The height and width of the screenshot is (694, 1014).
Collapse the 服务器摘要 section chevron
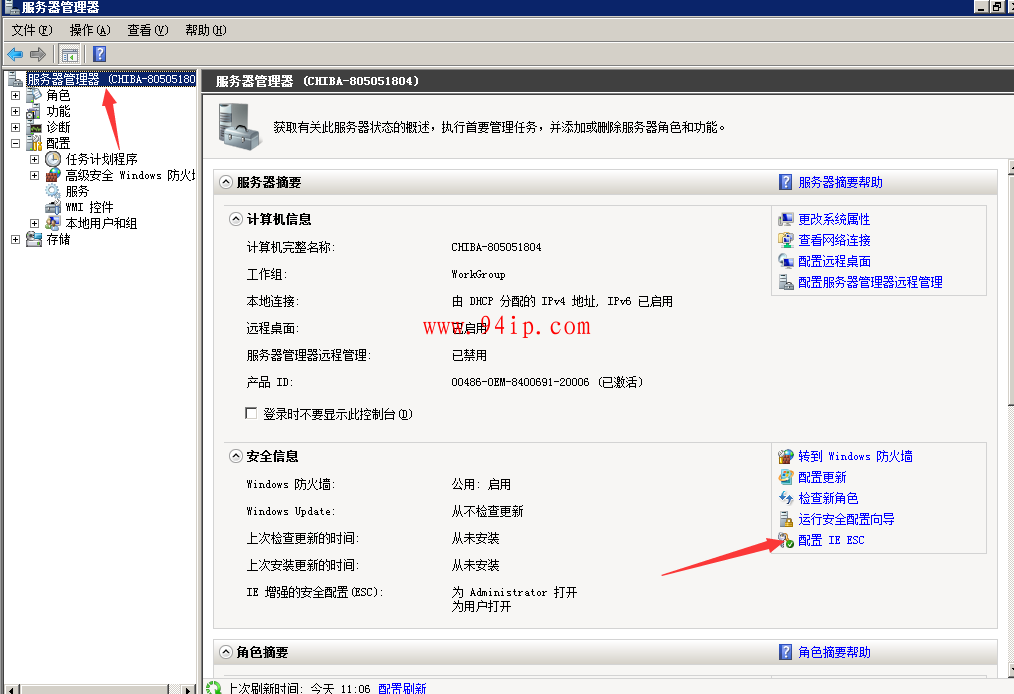(x=226, y=182)
